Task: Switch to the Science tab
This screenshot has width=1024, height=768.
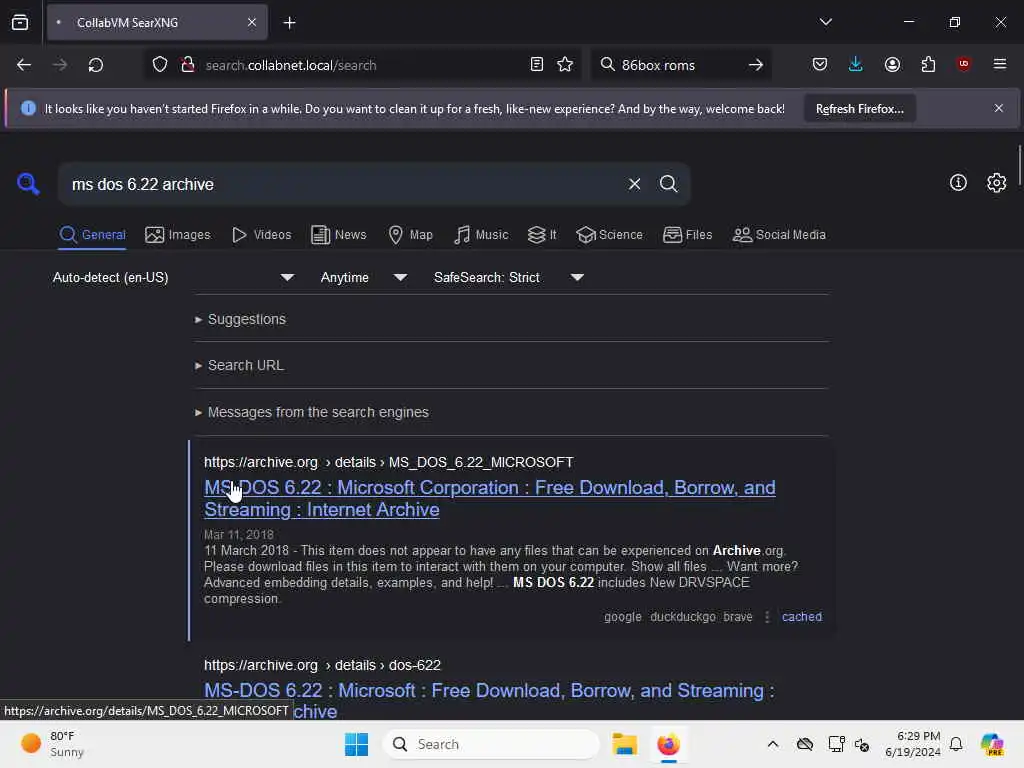Action: 609,234
